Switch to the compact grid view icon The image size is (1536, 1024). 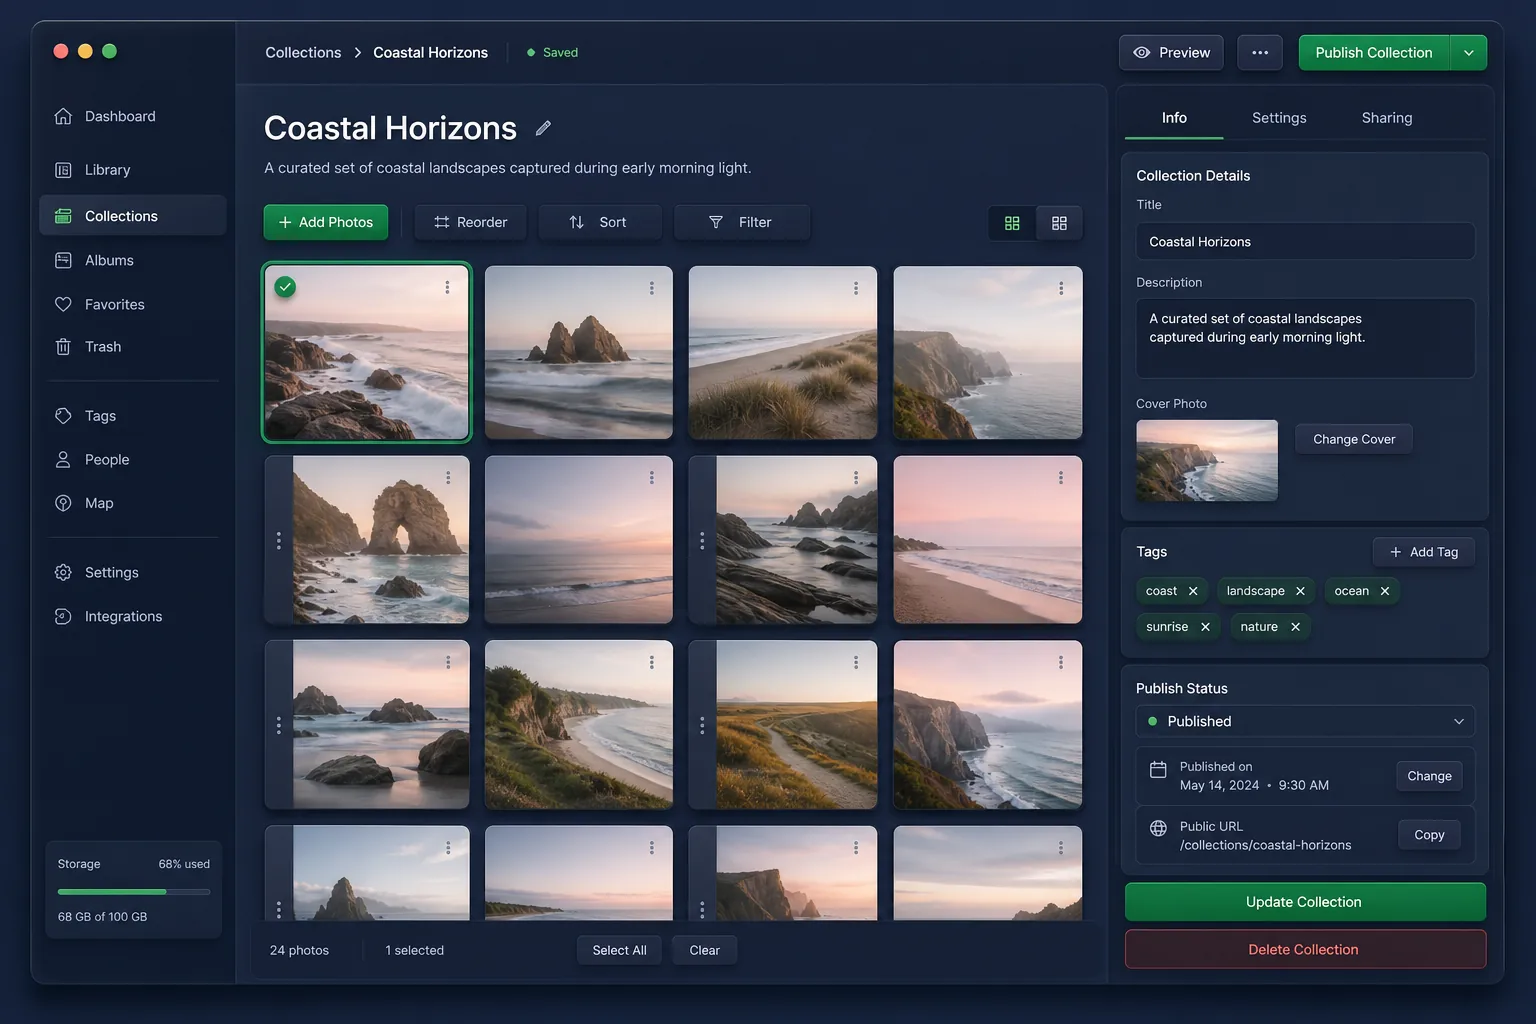(1059, 223)
